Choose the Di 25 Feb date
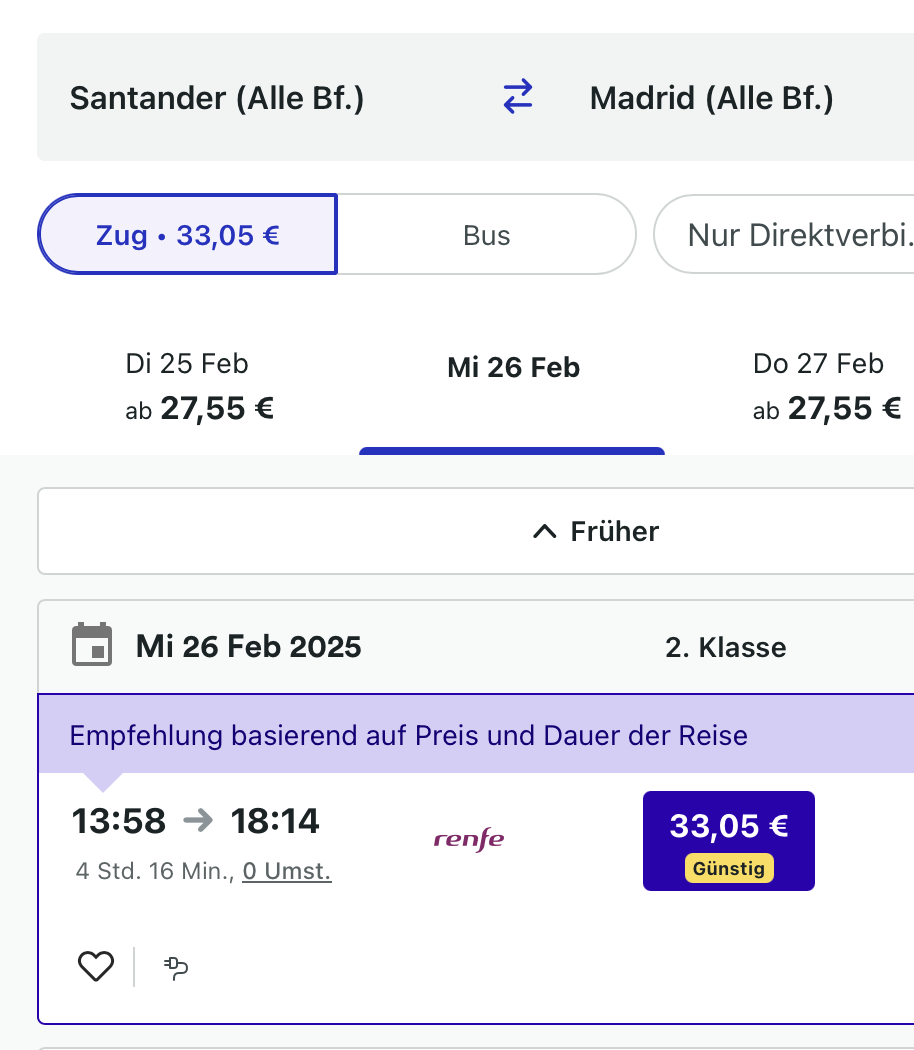This screenshot has height=1050, width=914. (x=200, y=386)
